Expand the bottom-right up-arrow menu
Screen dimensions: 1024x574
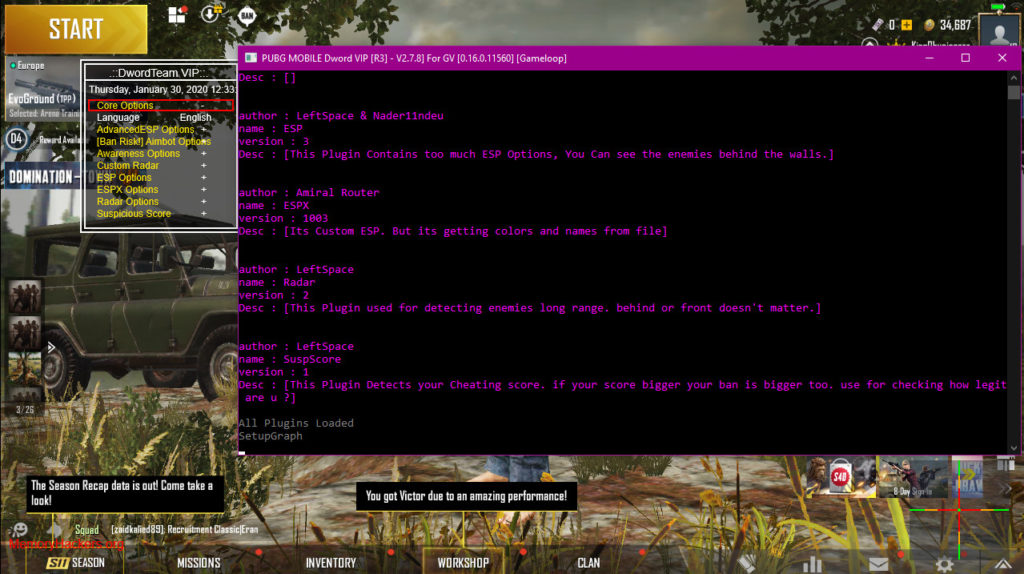pos(1004,564)
